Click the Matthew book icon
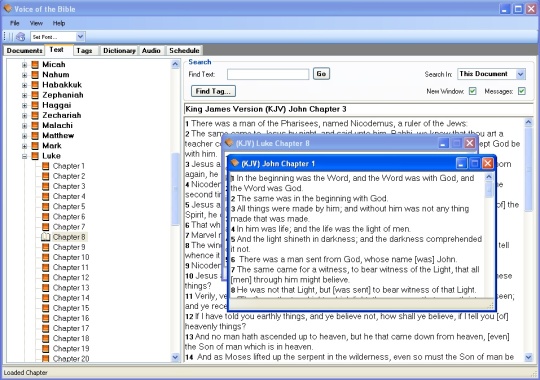 [35, 135]
